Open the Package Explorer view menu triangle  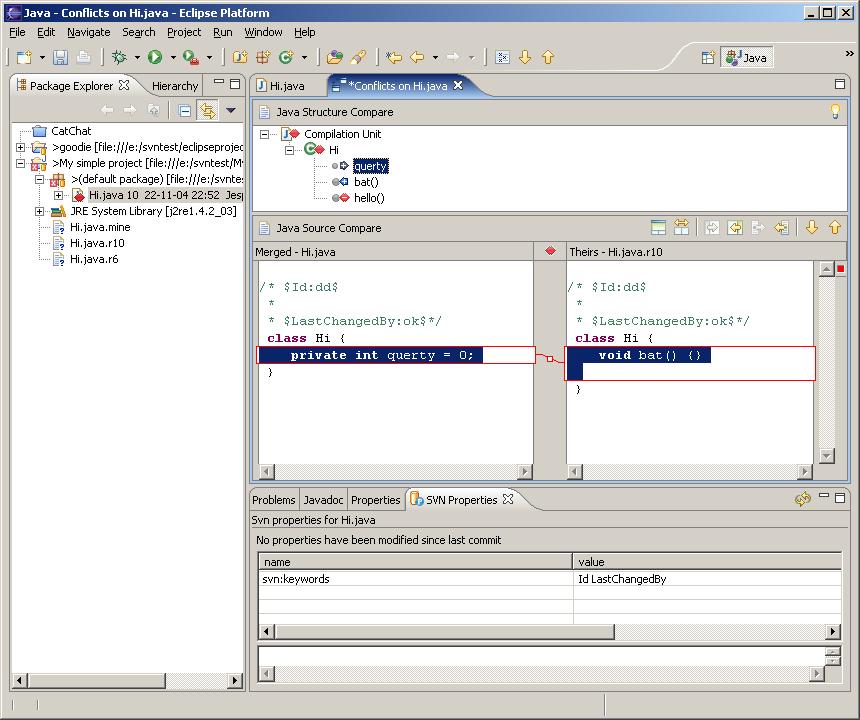point(231,111)
